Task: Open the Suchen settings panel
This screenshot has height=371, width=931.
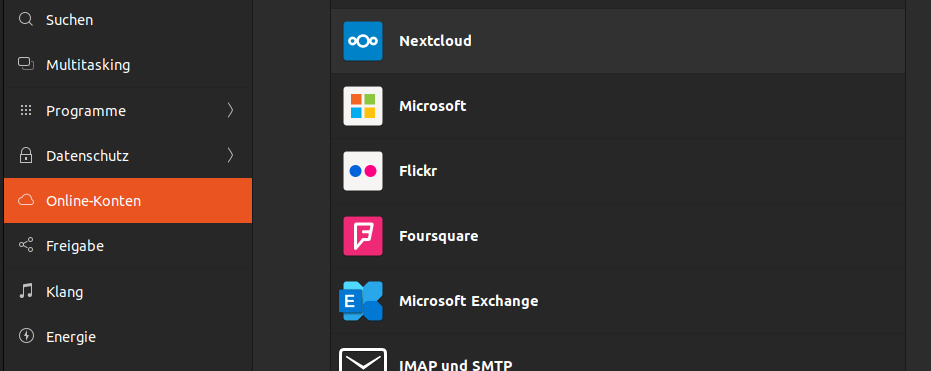Action: pos(128,20)
